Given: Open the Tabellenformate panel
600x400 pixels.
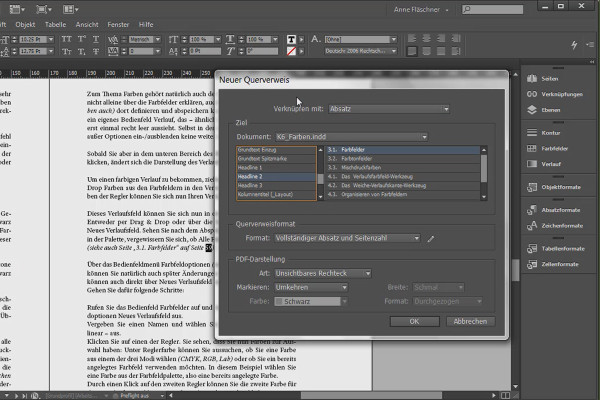Looking at the screenshot, I should pos(556,249).
